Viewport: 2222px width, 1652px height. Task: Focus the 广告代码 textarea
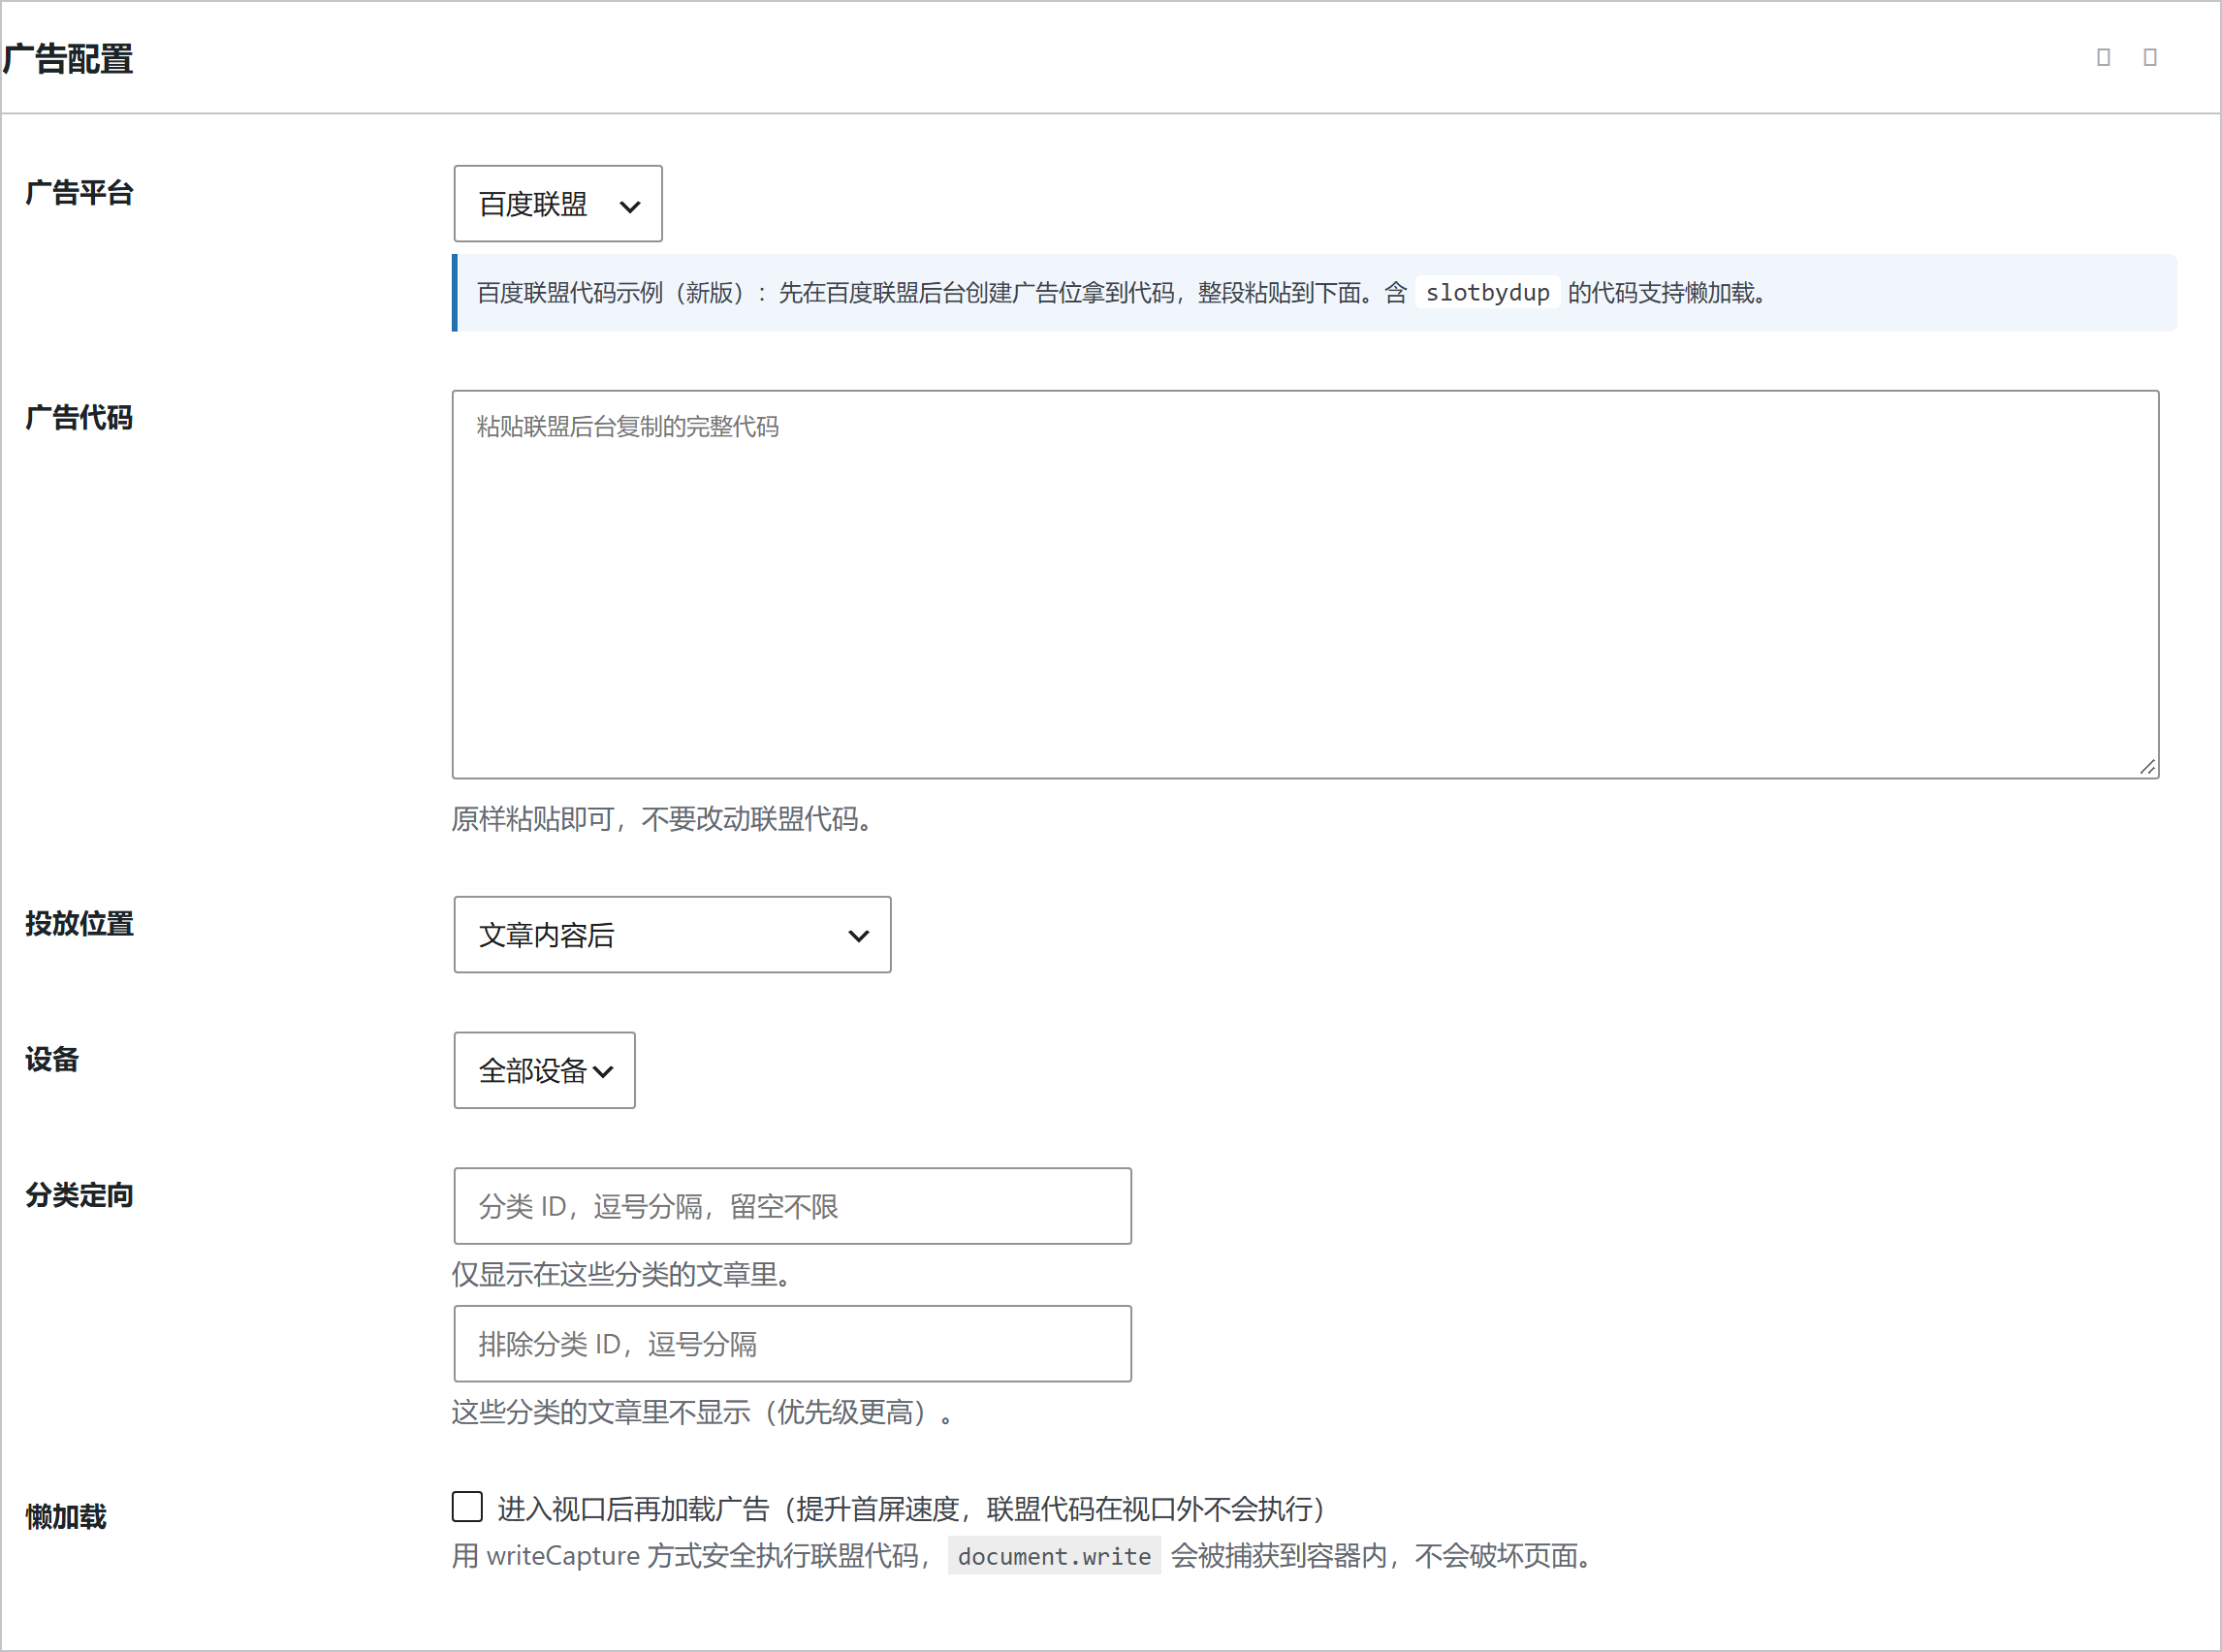click(1305, 585)
